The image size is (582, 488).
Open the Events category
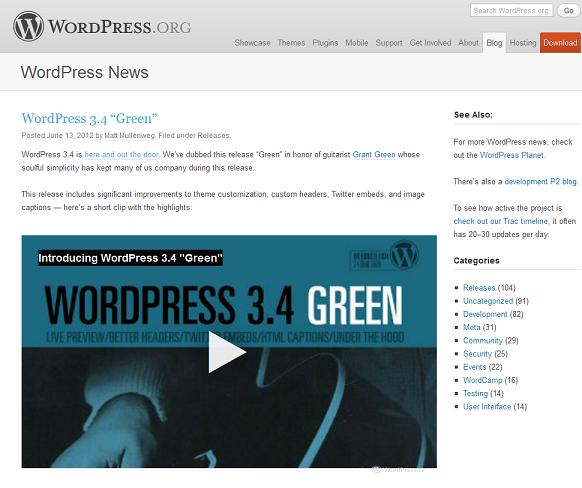pyautogui.click(x=474, y=367)
